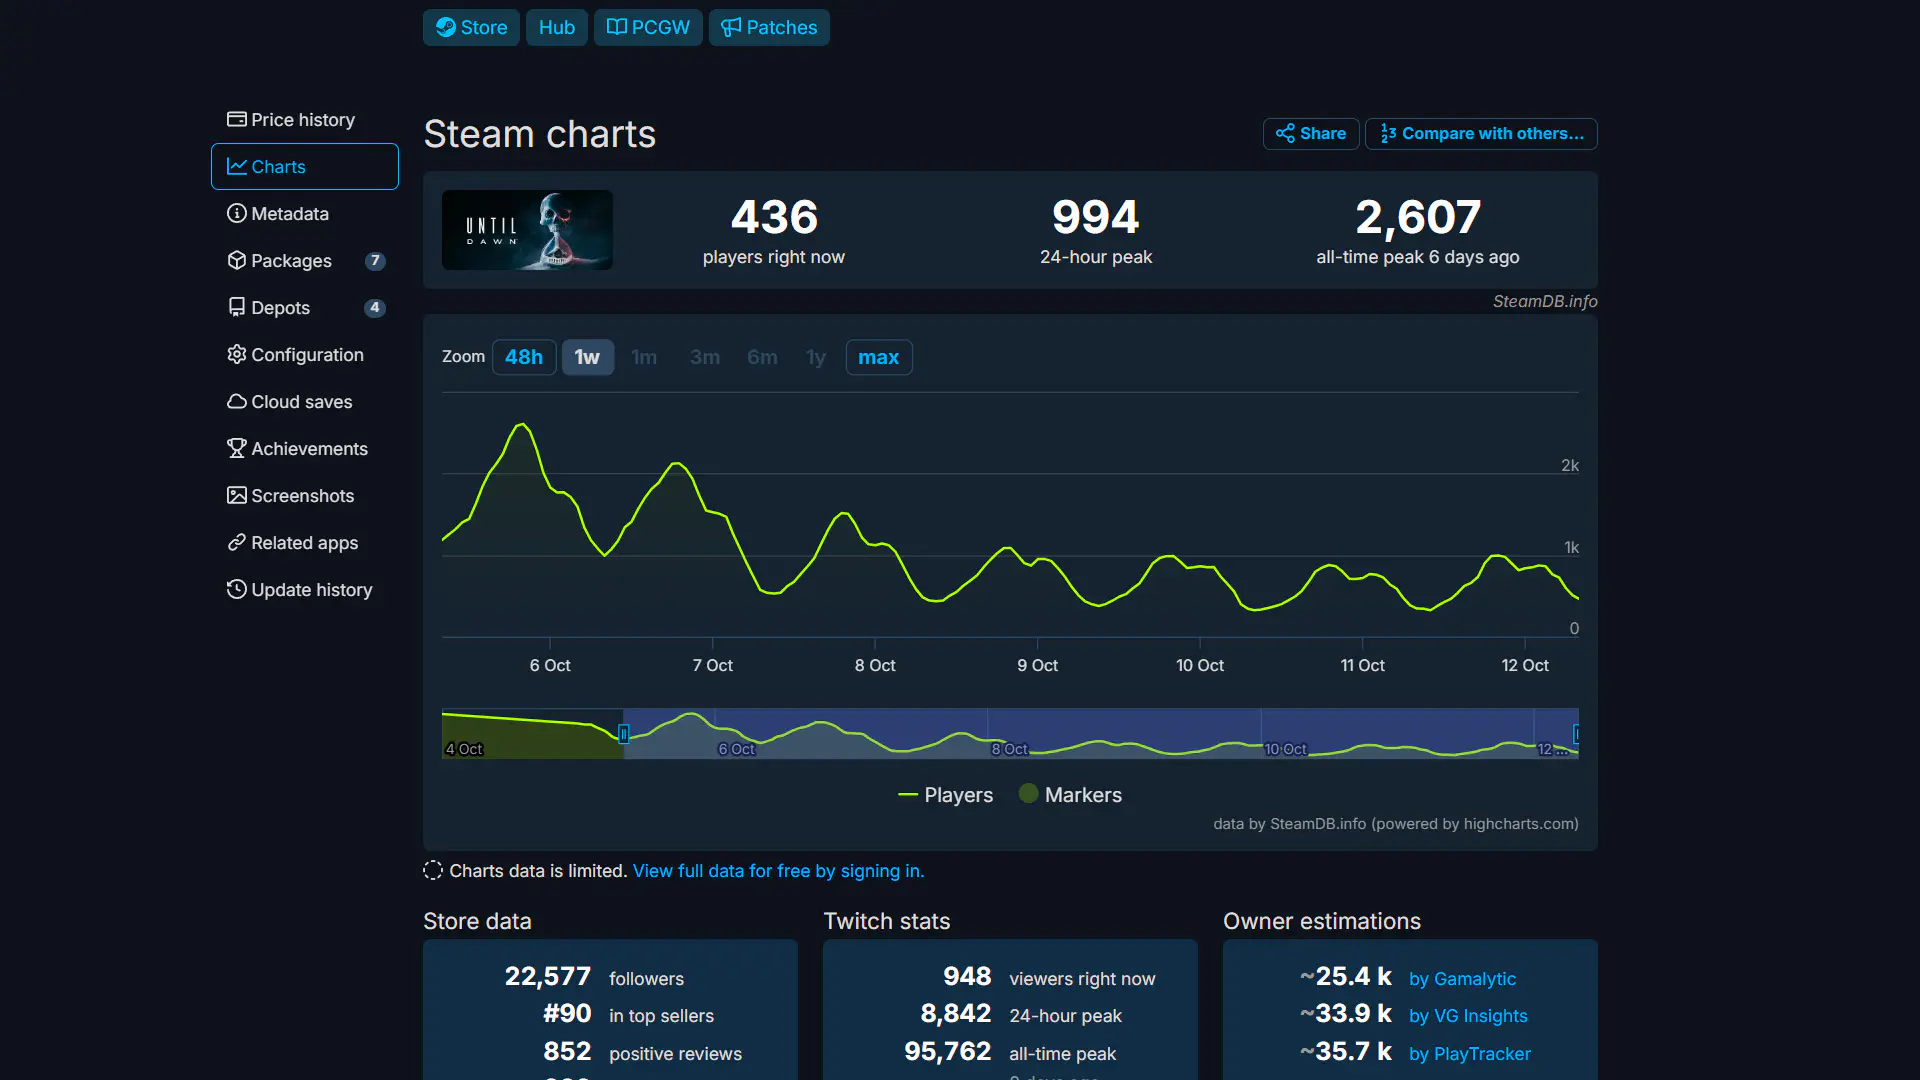The image size is (1920, 1080).
Task: Click the navigator right range handle
Action: [x=1576, y=734]
